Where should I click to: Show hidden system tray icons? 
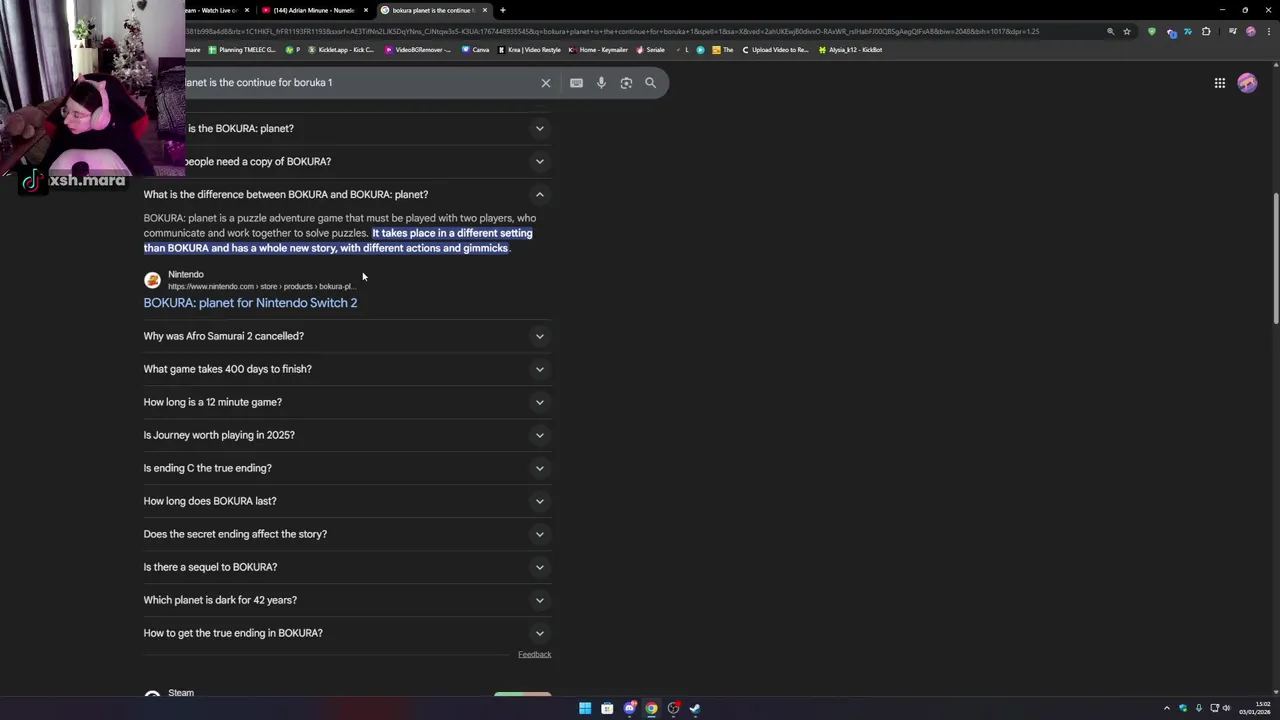click(1166, 708)
